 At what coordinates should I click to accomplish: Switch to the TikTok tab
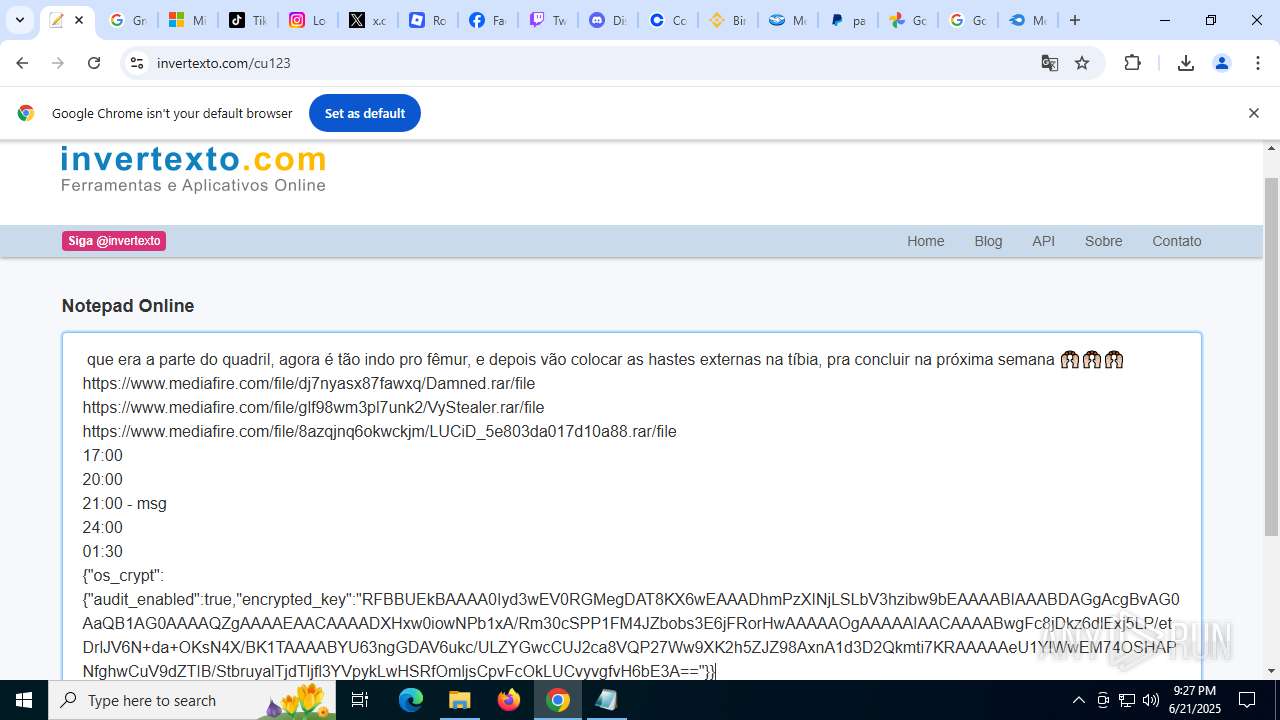point(247,20)
